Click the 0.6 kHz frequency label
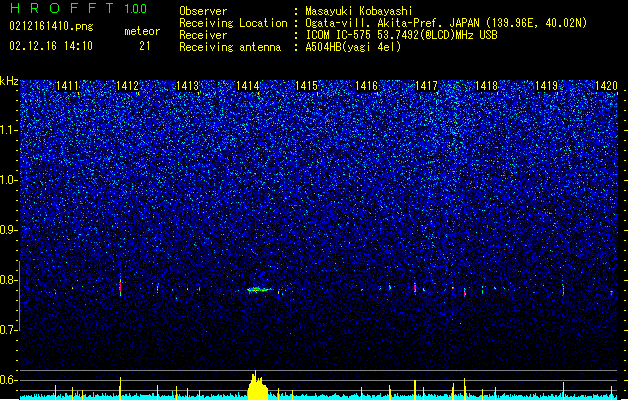The width and height of the screenshot is (629, 400). point(8,380)
